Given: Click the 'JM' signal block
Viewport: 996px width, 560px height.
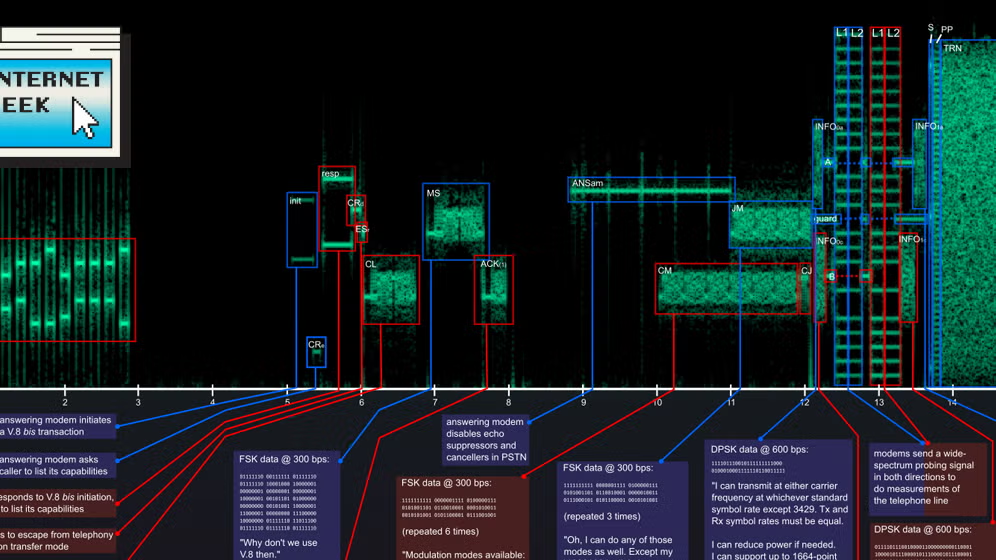Looking at the screenshot, I should click(770, 224).
